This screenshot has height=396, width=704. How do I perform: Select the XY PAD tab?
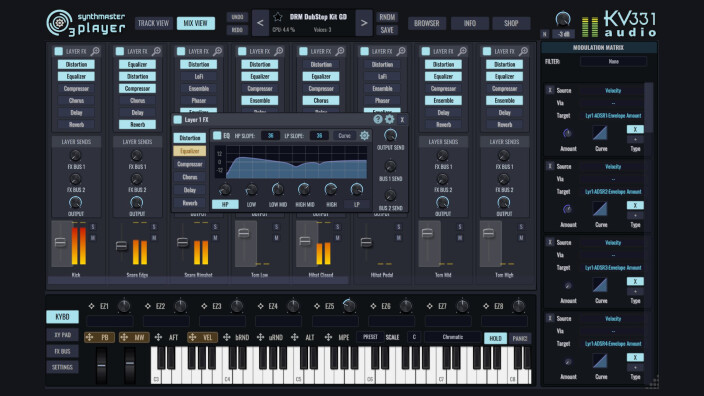(62, 334)
